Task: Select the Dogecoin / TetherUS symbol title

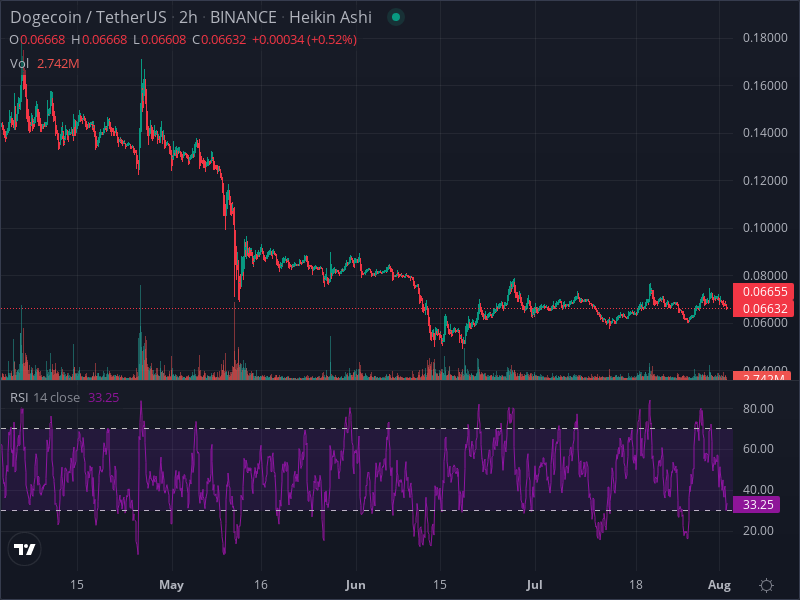Action: (88, 17)
